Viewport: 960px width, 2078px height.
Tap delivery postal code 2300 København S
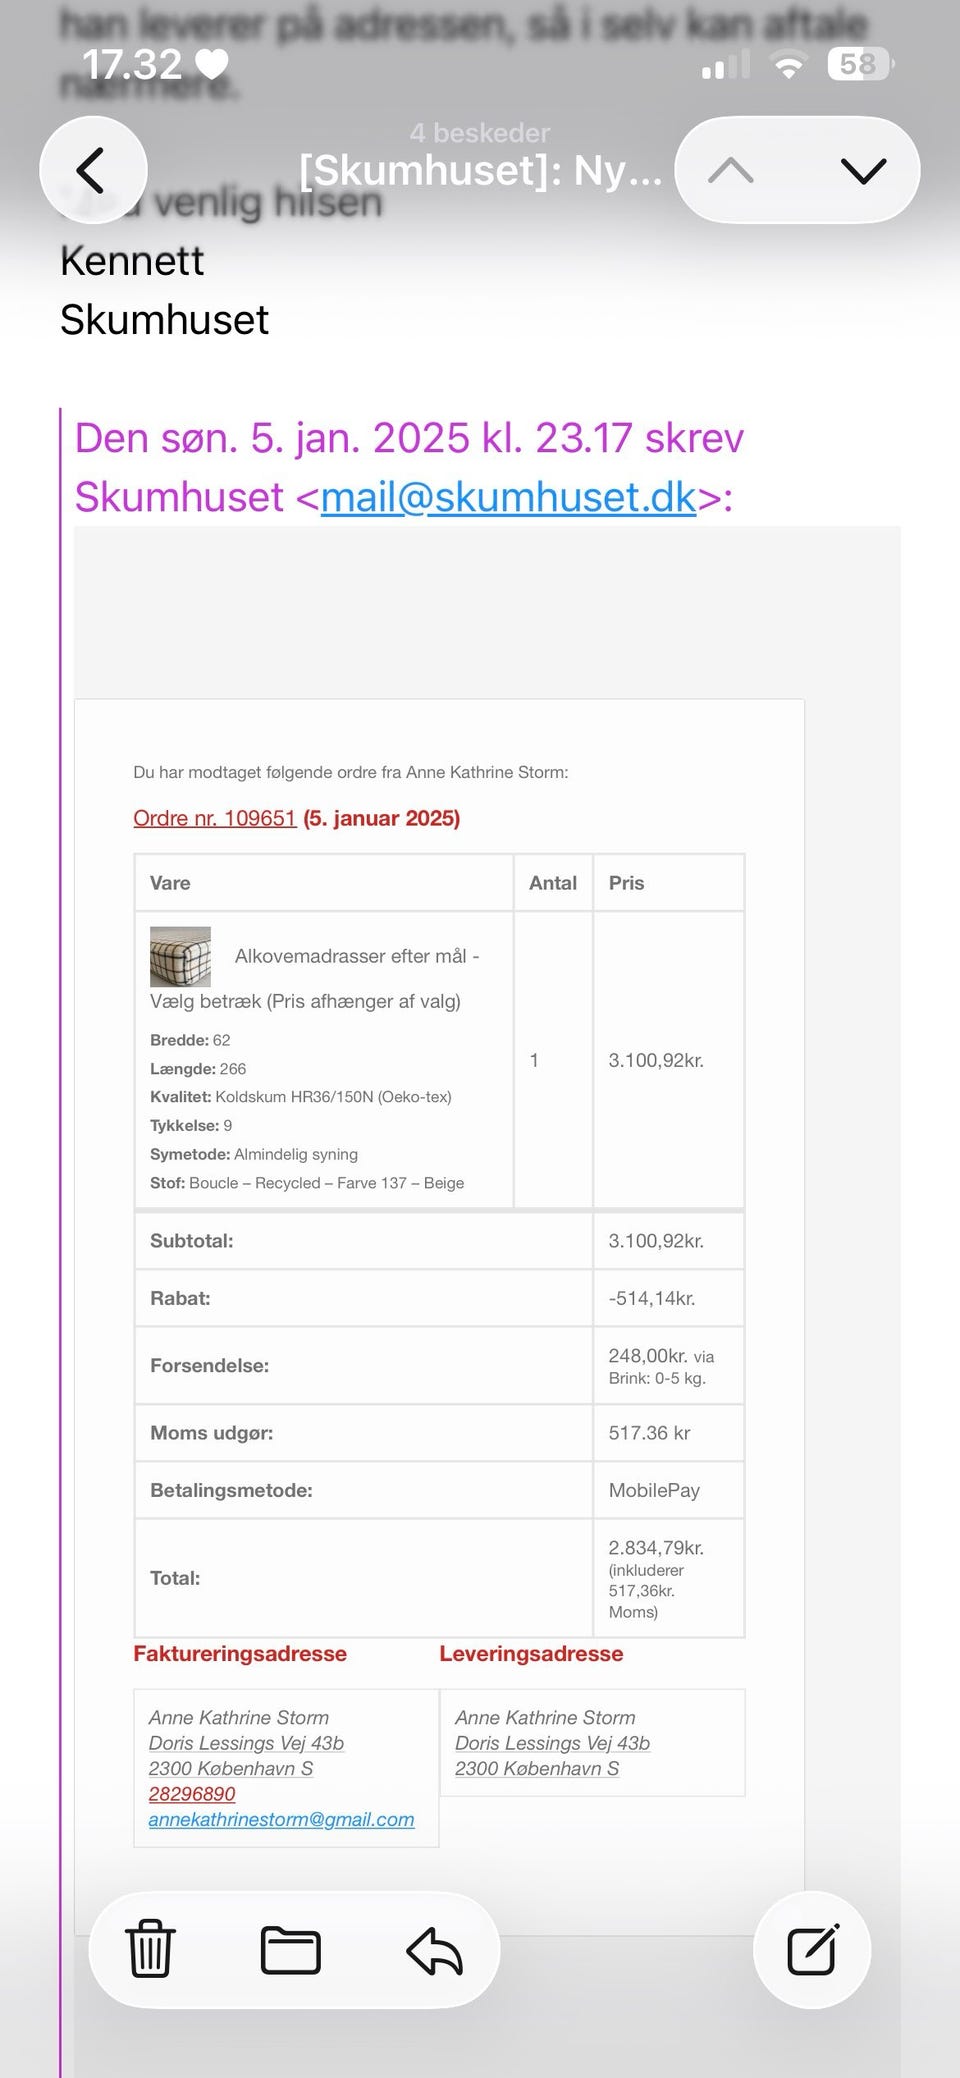[537, 1768]
